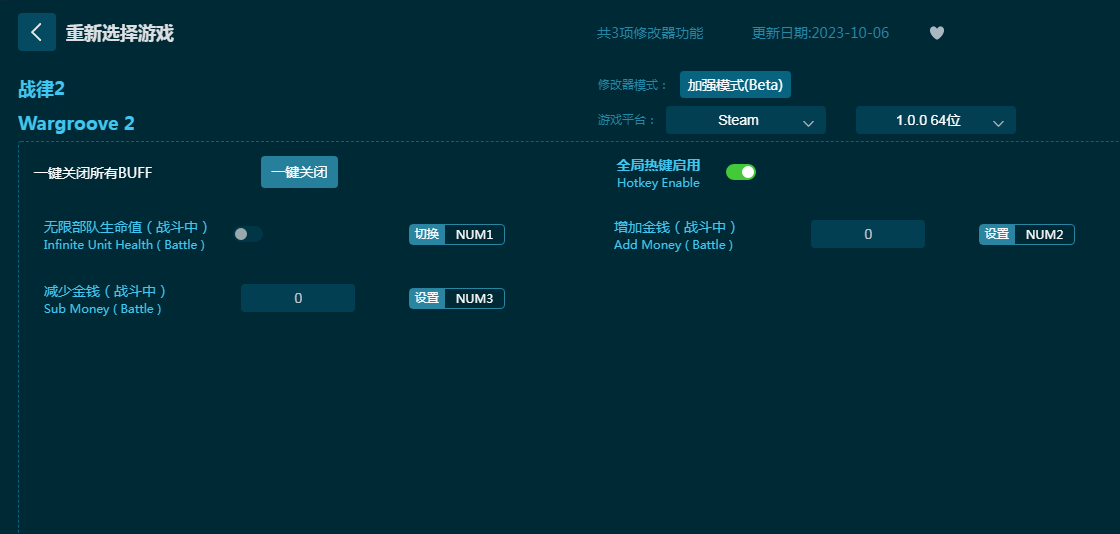Click the back arrow icon

[36, 32]
